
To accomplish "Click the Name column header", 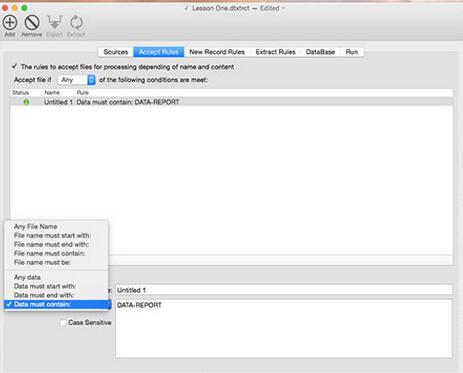I will [x=52, y=92].
